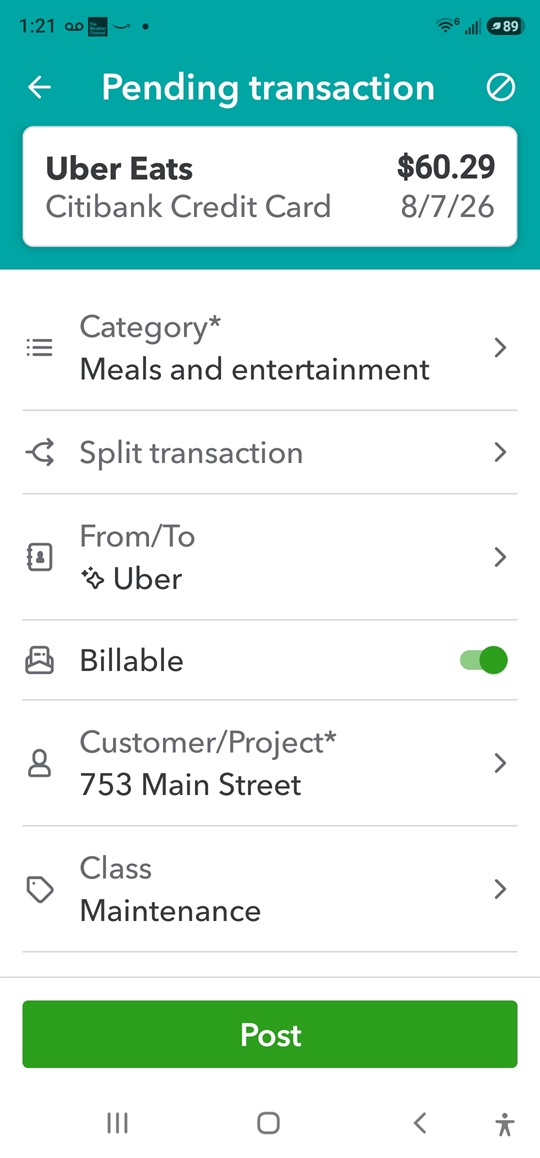Tap the Split transaction arrows icon

(x=39, y=453)
